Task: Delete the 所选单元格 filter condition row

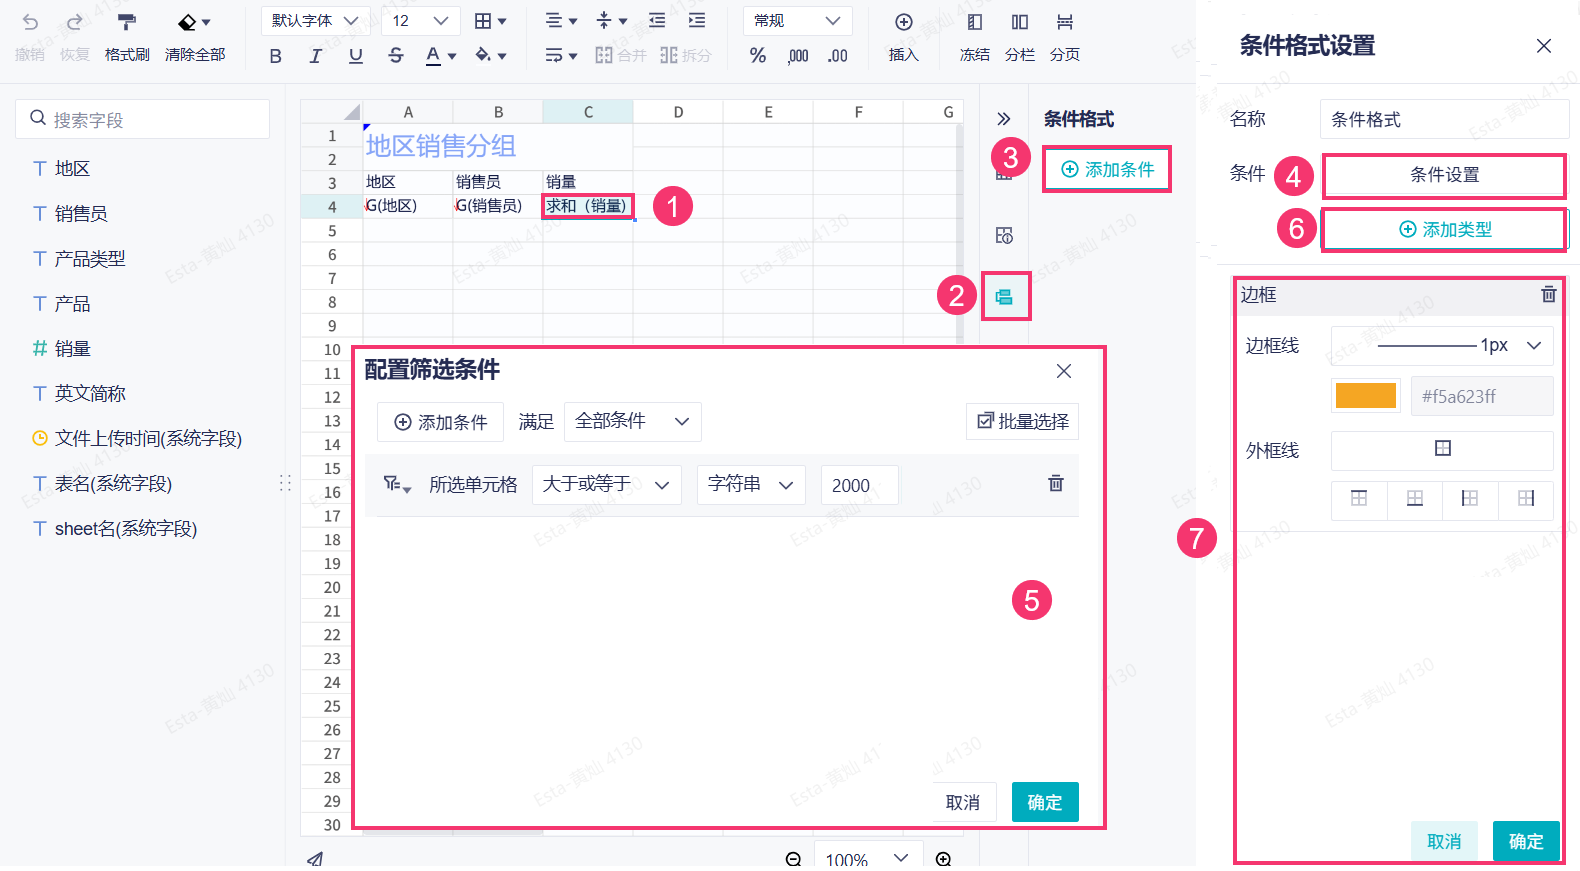Action: click(1056, 484)
